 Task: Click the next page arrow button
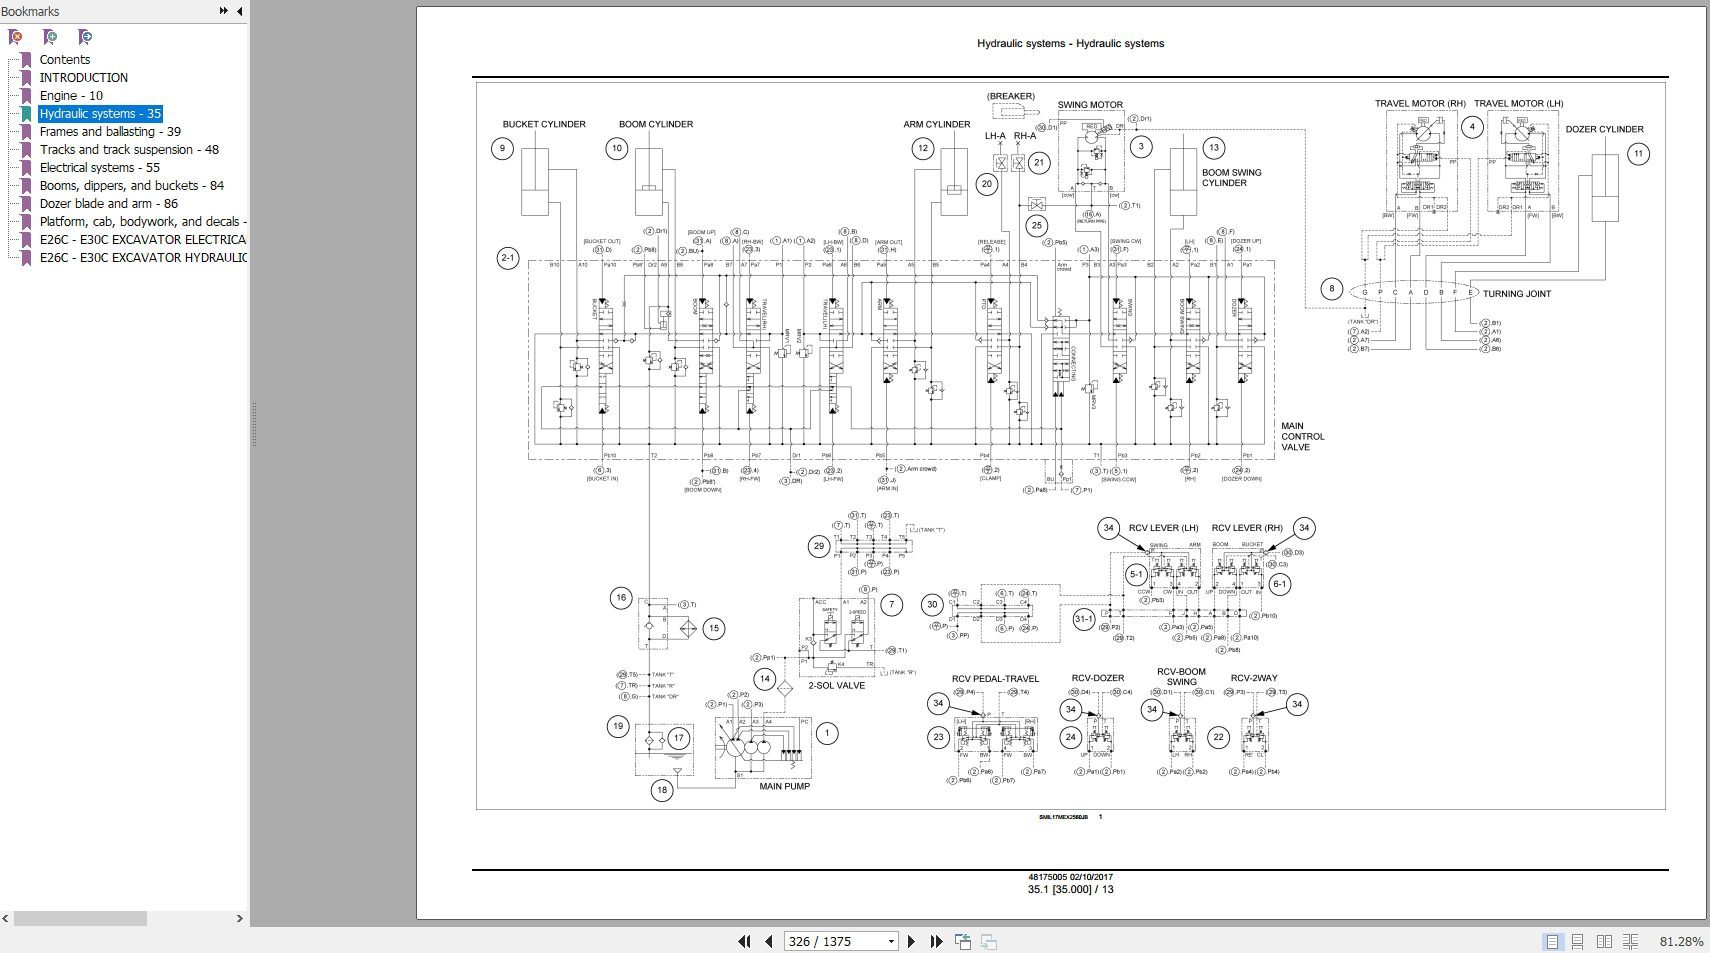click(x=911, y=941)
